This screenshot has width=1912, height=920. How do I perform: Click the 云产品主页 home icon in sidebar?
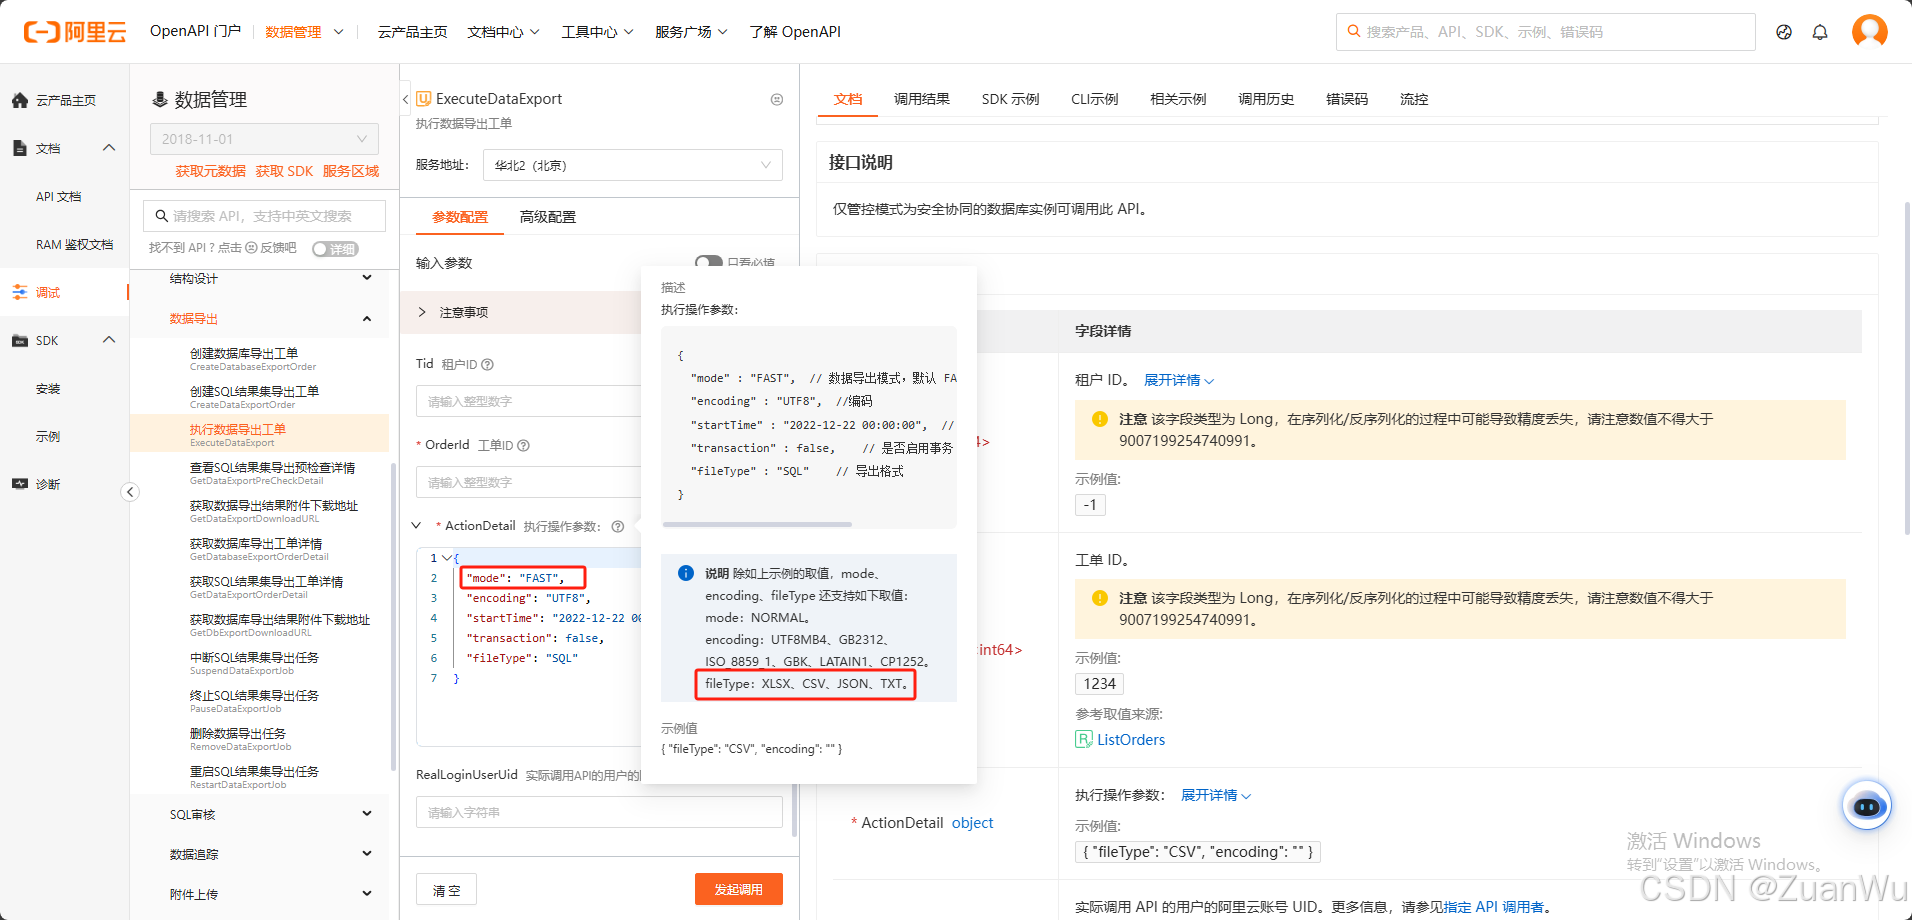(20, 100)
